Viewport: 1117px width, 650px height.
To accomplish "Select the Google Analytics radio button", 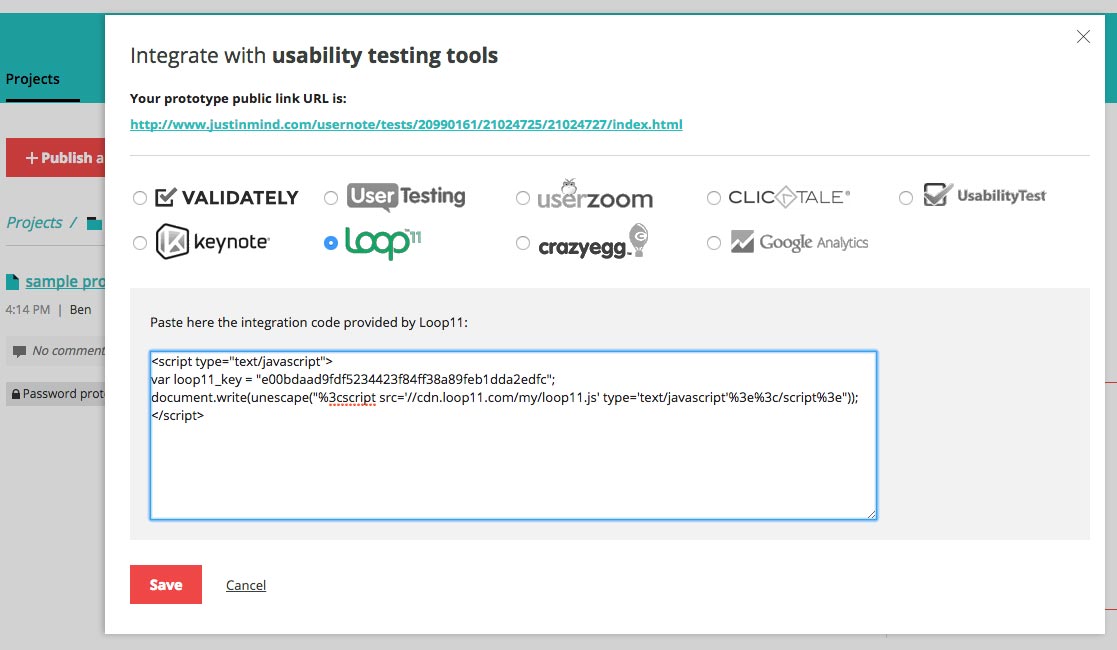I will (x=714, y=243).
